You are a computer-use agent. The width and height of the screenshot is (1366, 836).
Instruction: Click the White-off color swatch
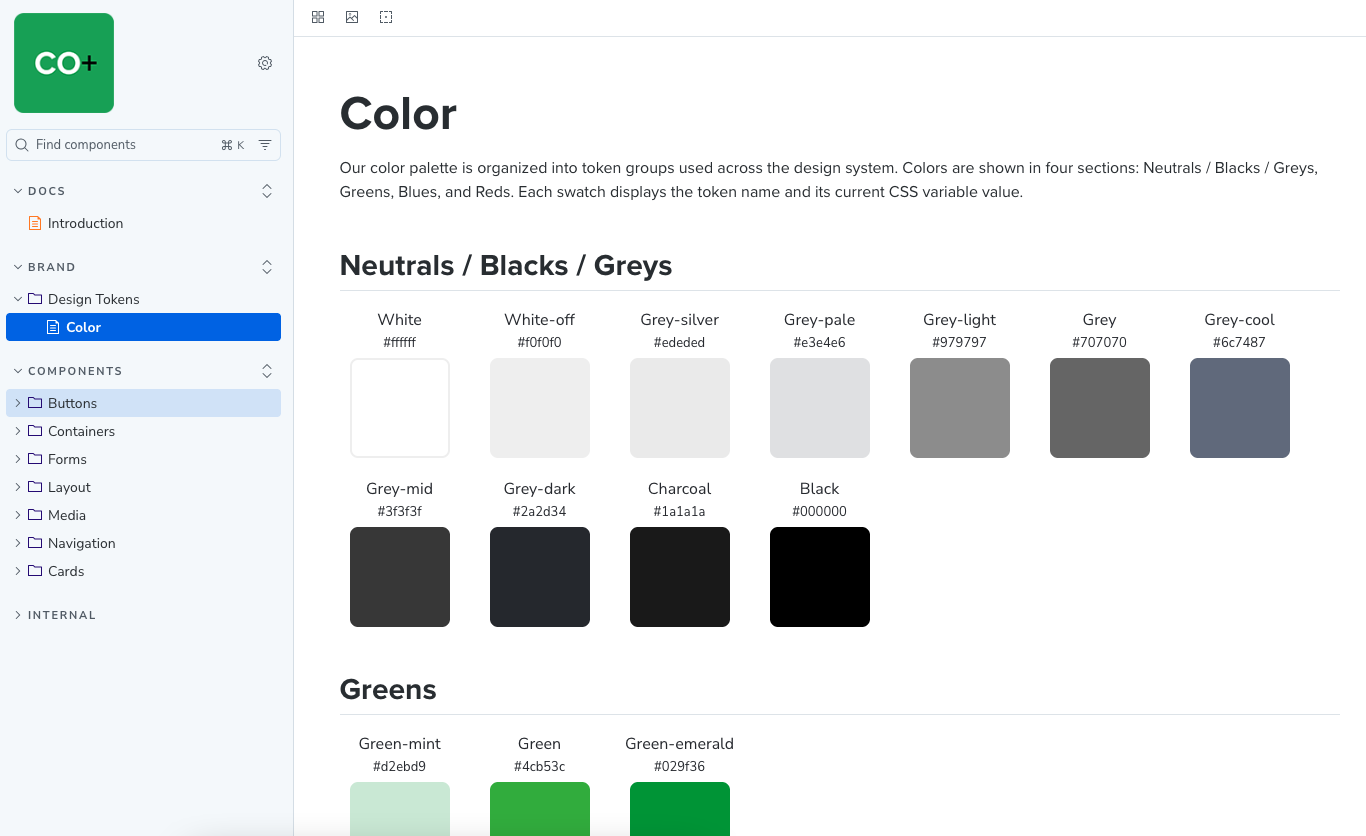[540, 408]
